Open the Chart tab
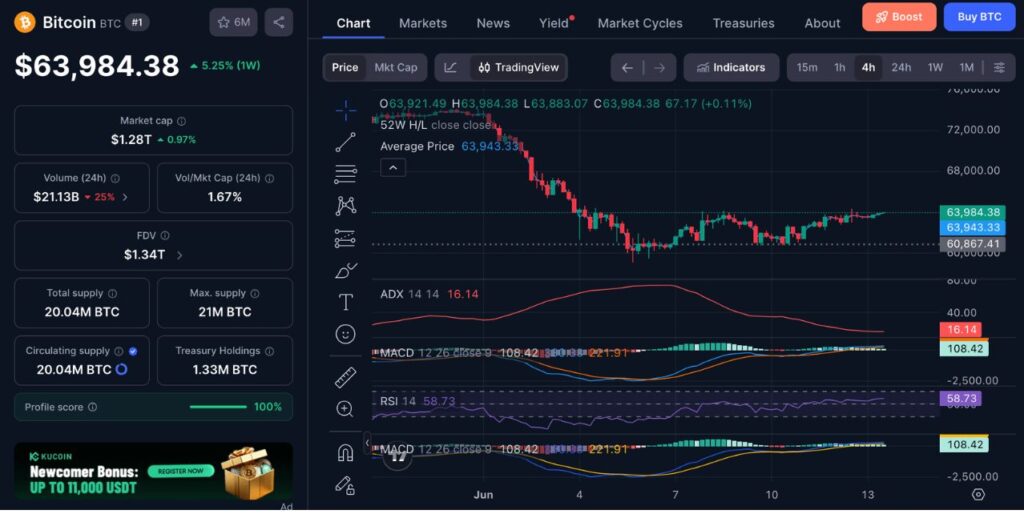Image resolution: width=1024 pixels, height=514 pixels. pos(353,23)
